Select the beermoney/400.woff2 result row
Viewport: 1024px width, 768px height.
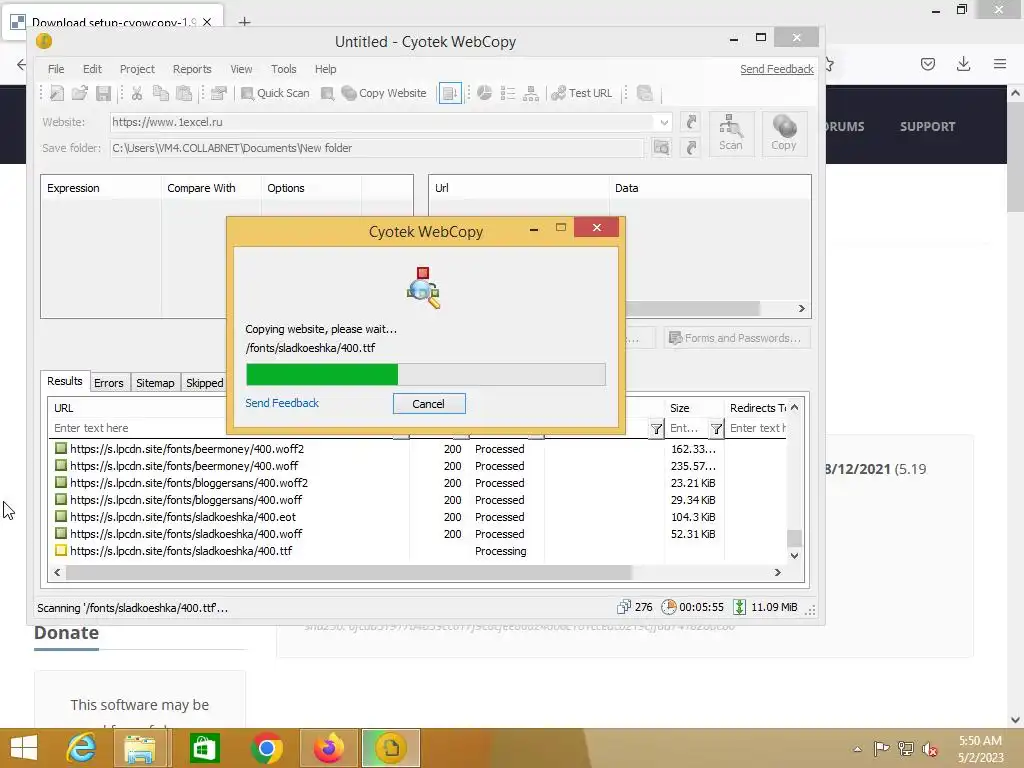(418, 449)
